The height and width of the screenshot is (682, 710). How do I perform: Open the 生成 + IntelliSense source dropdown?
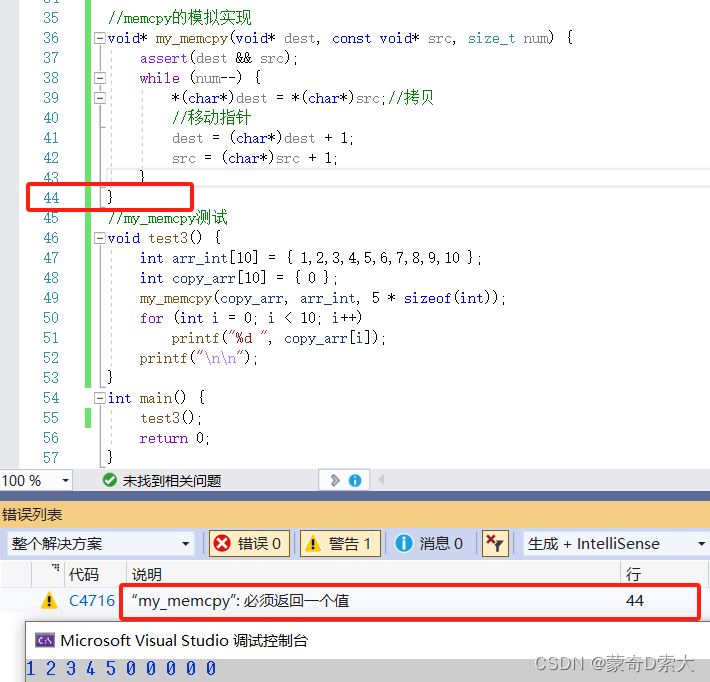[x=614, y=543]
